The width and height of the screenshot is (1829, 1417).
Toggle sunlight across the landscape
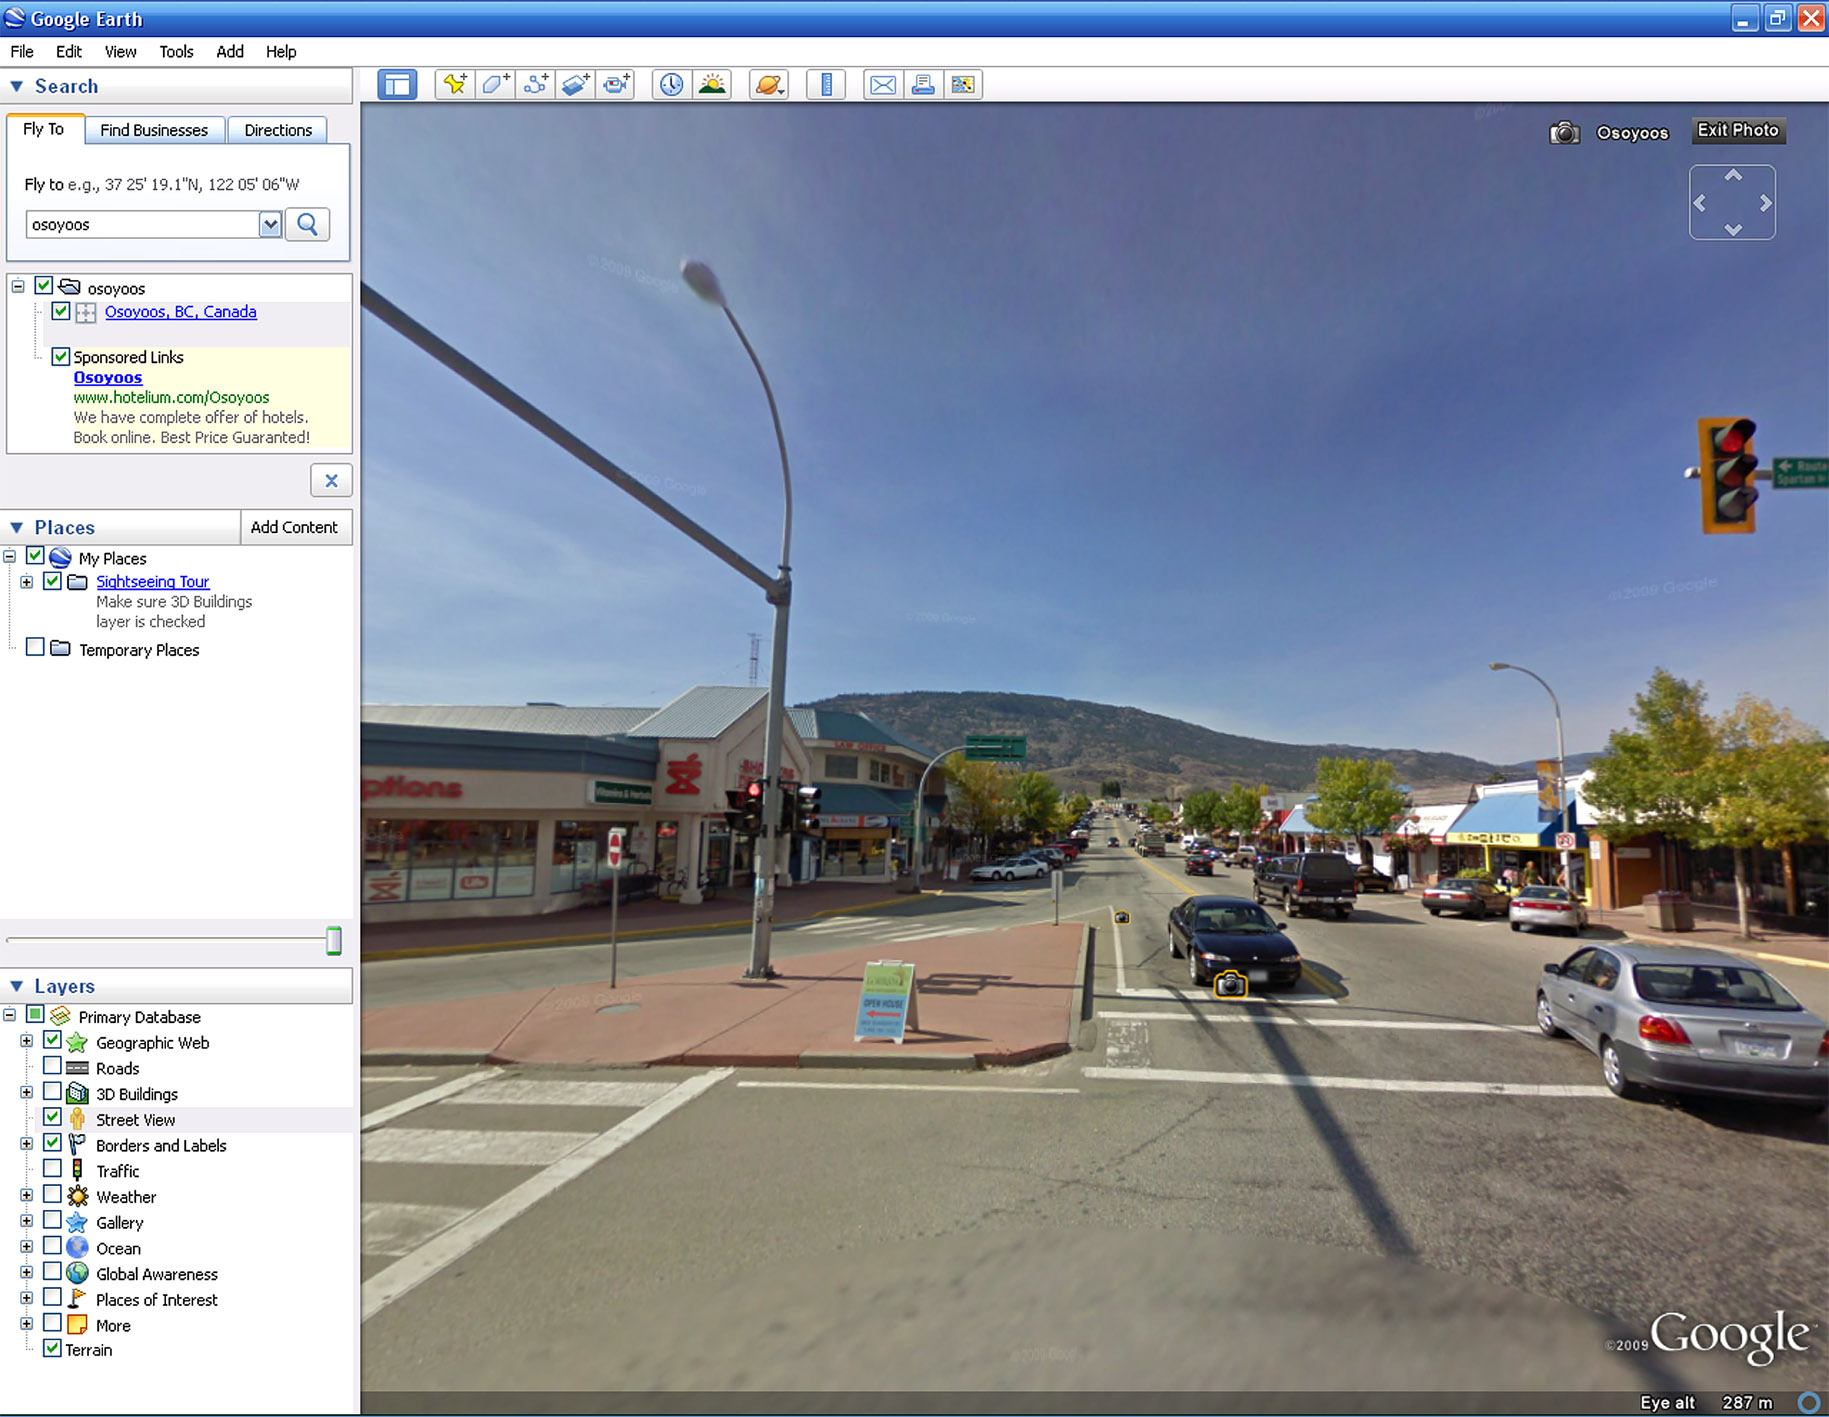pyautogui.click(x=712, y=84)
